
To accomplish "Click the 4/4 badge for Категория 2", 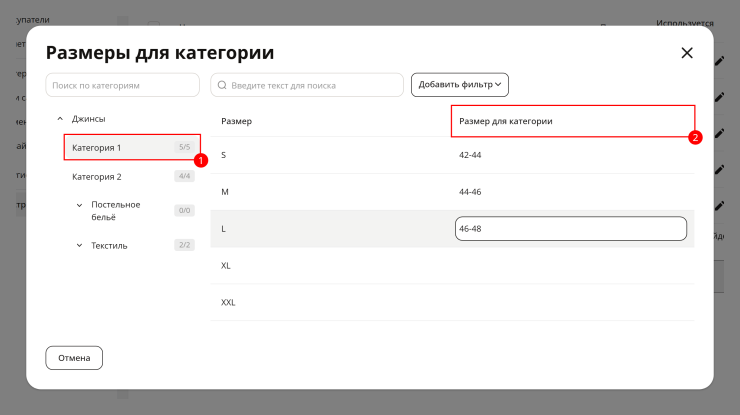I will click(x=185, y=176).
